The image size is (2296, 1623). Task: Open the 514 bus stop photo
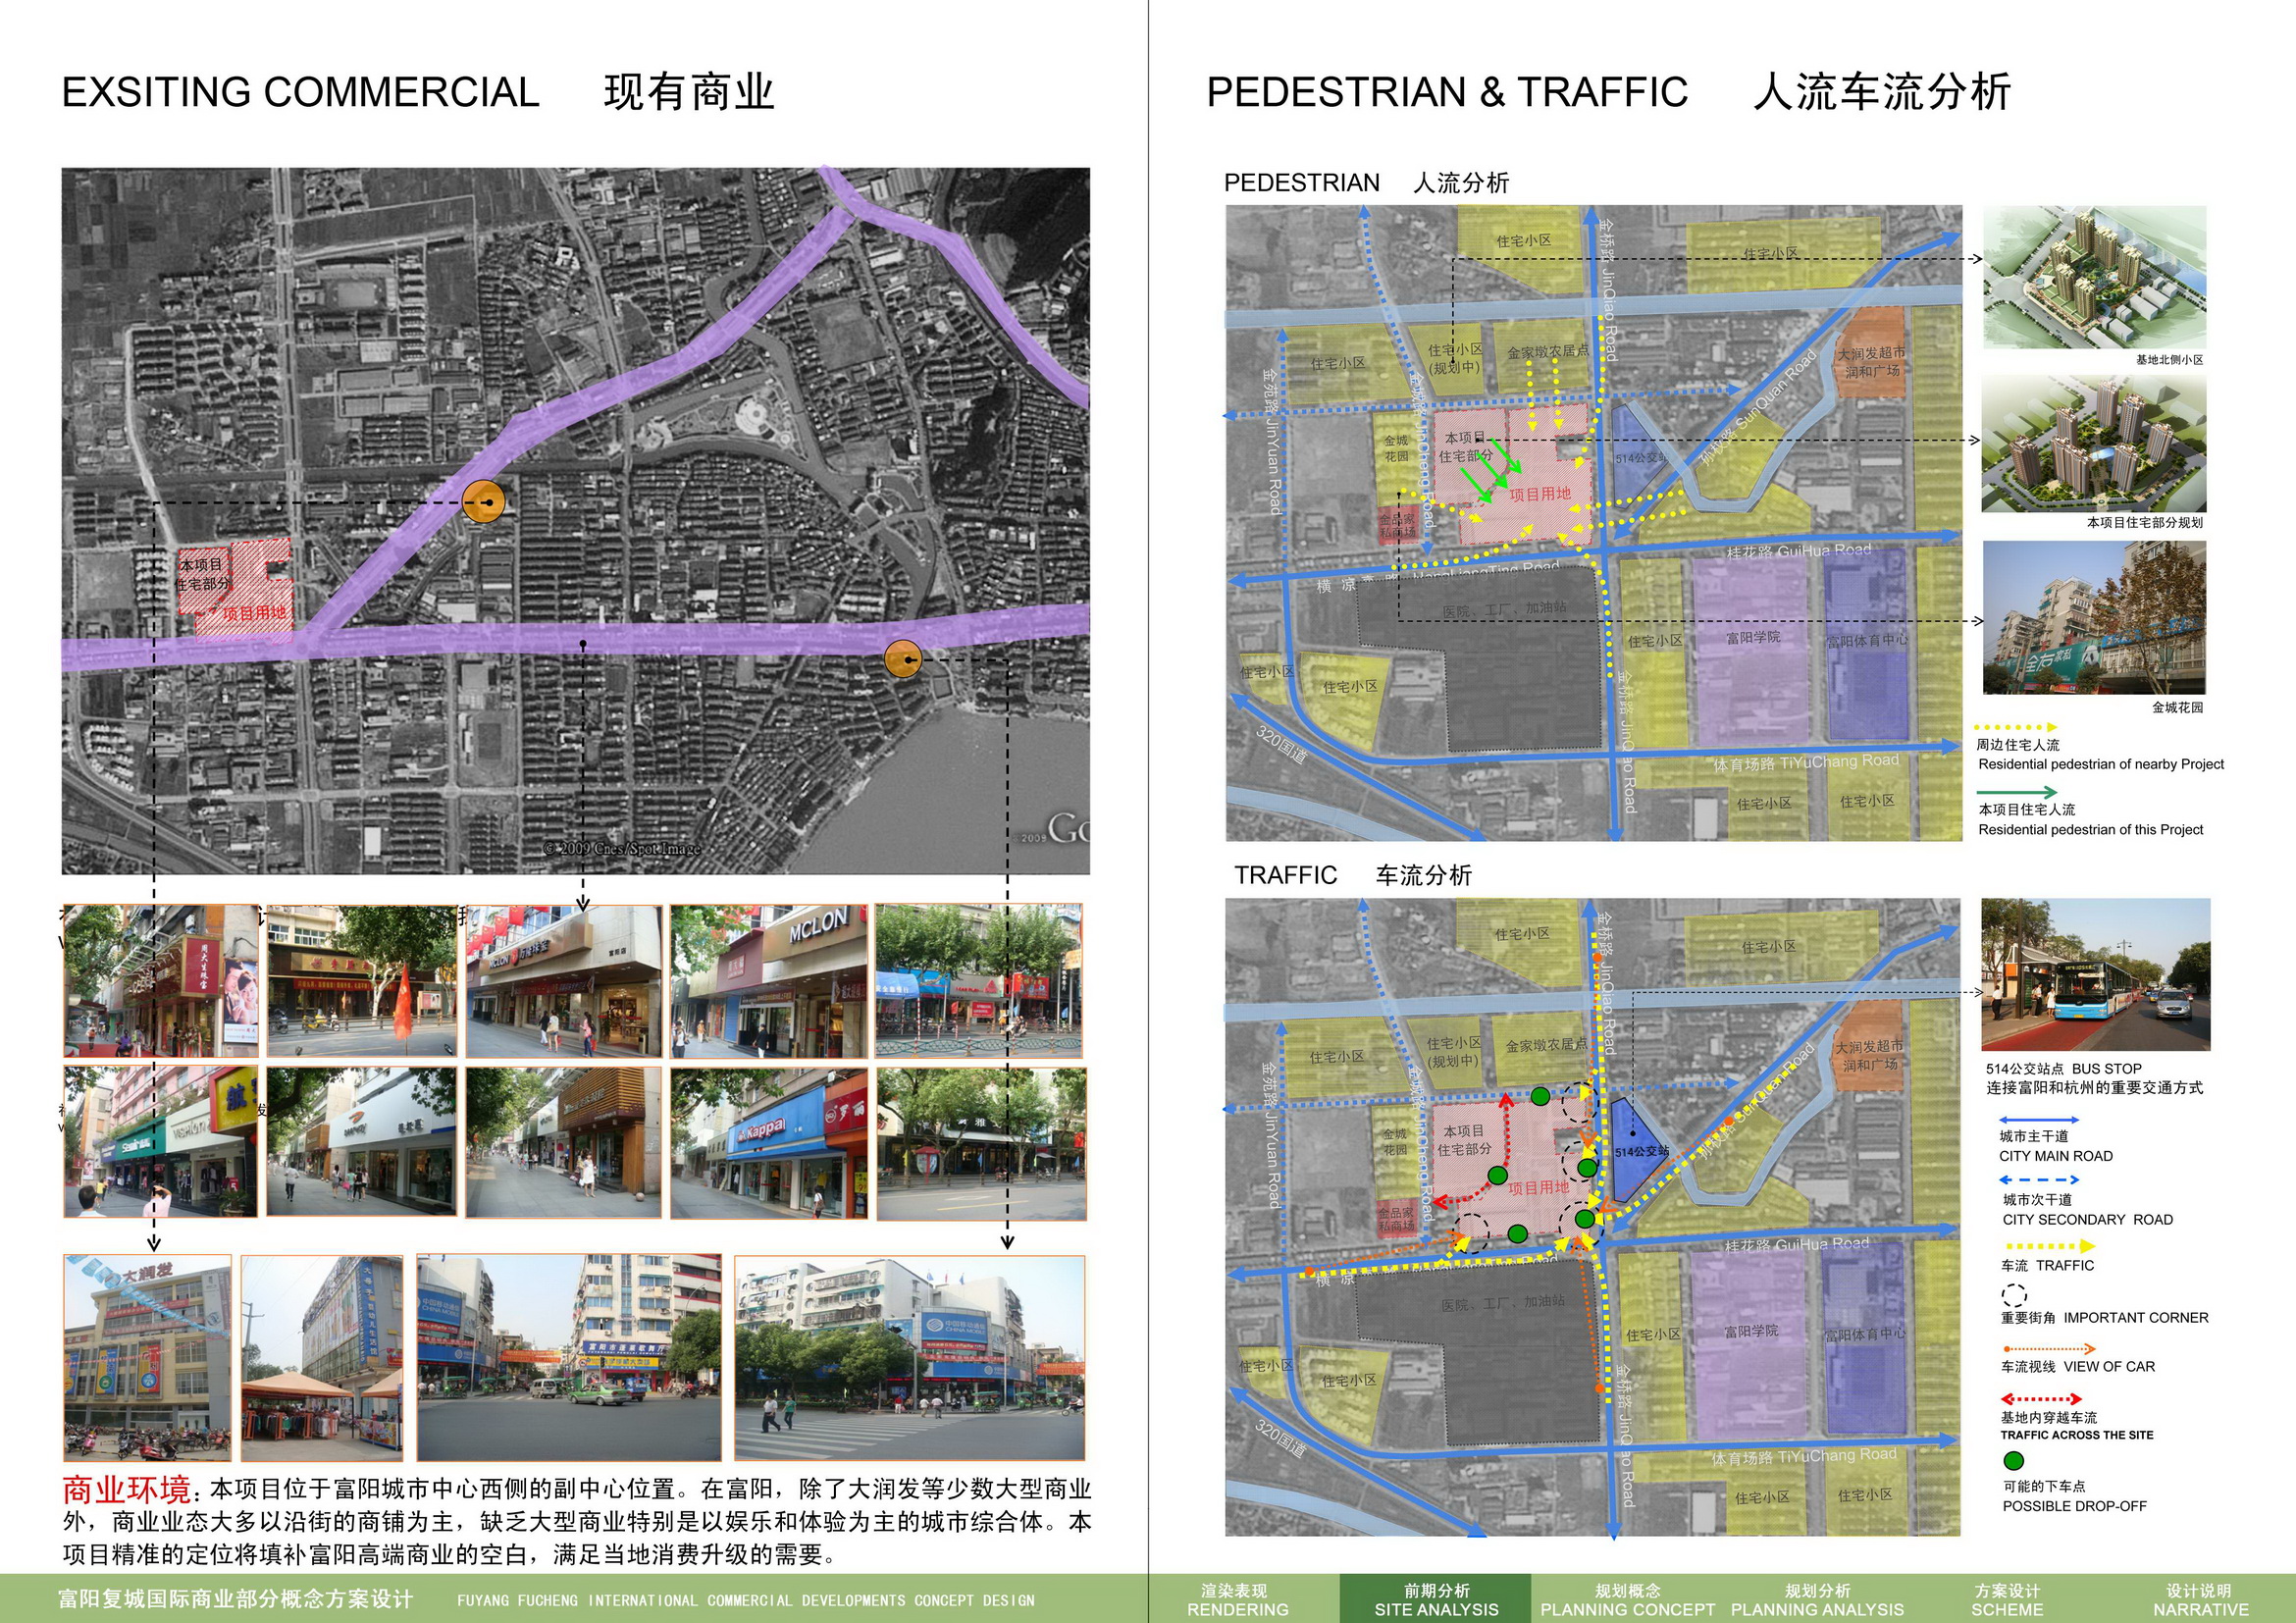pos(2096,974)
